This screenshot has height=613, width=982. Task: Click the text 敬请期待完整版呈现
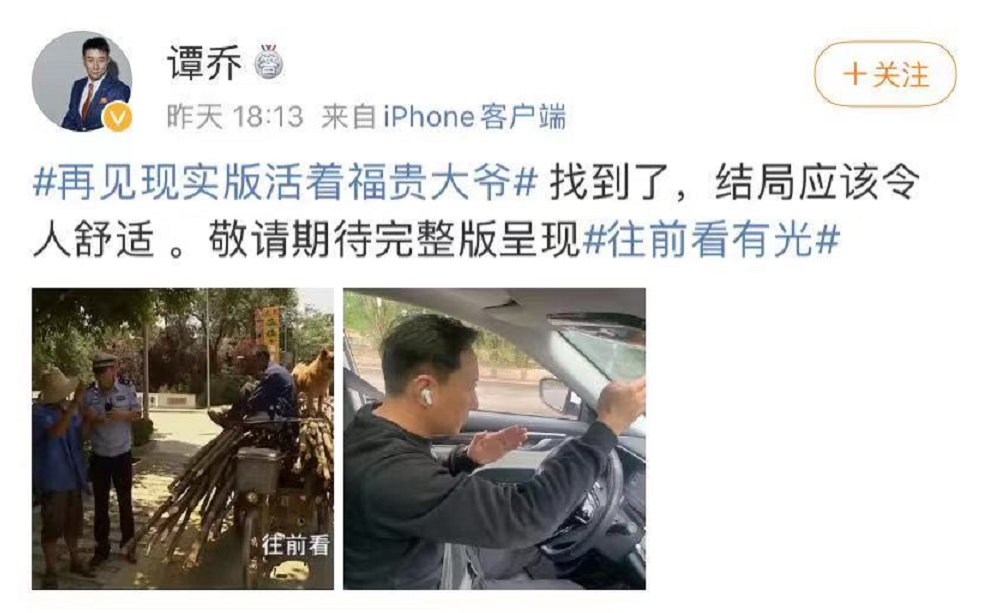[394, 240]
